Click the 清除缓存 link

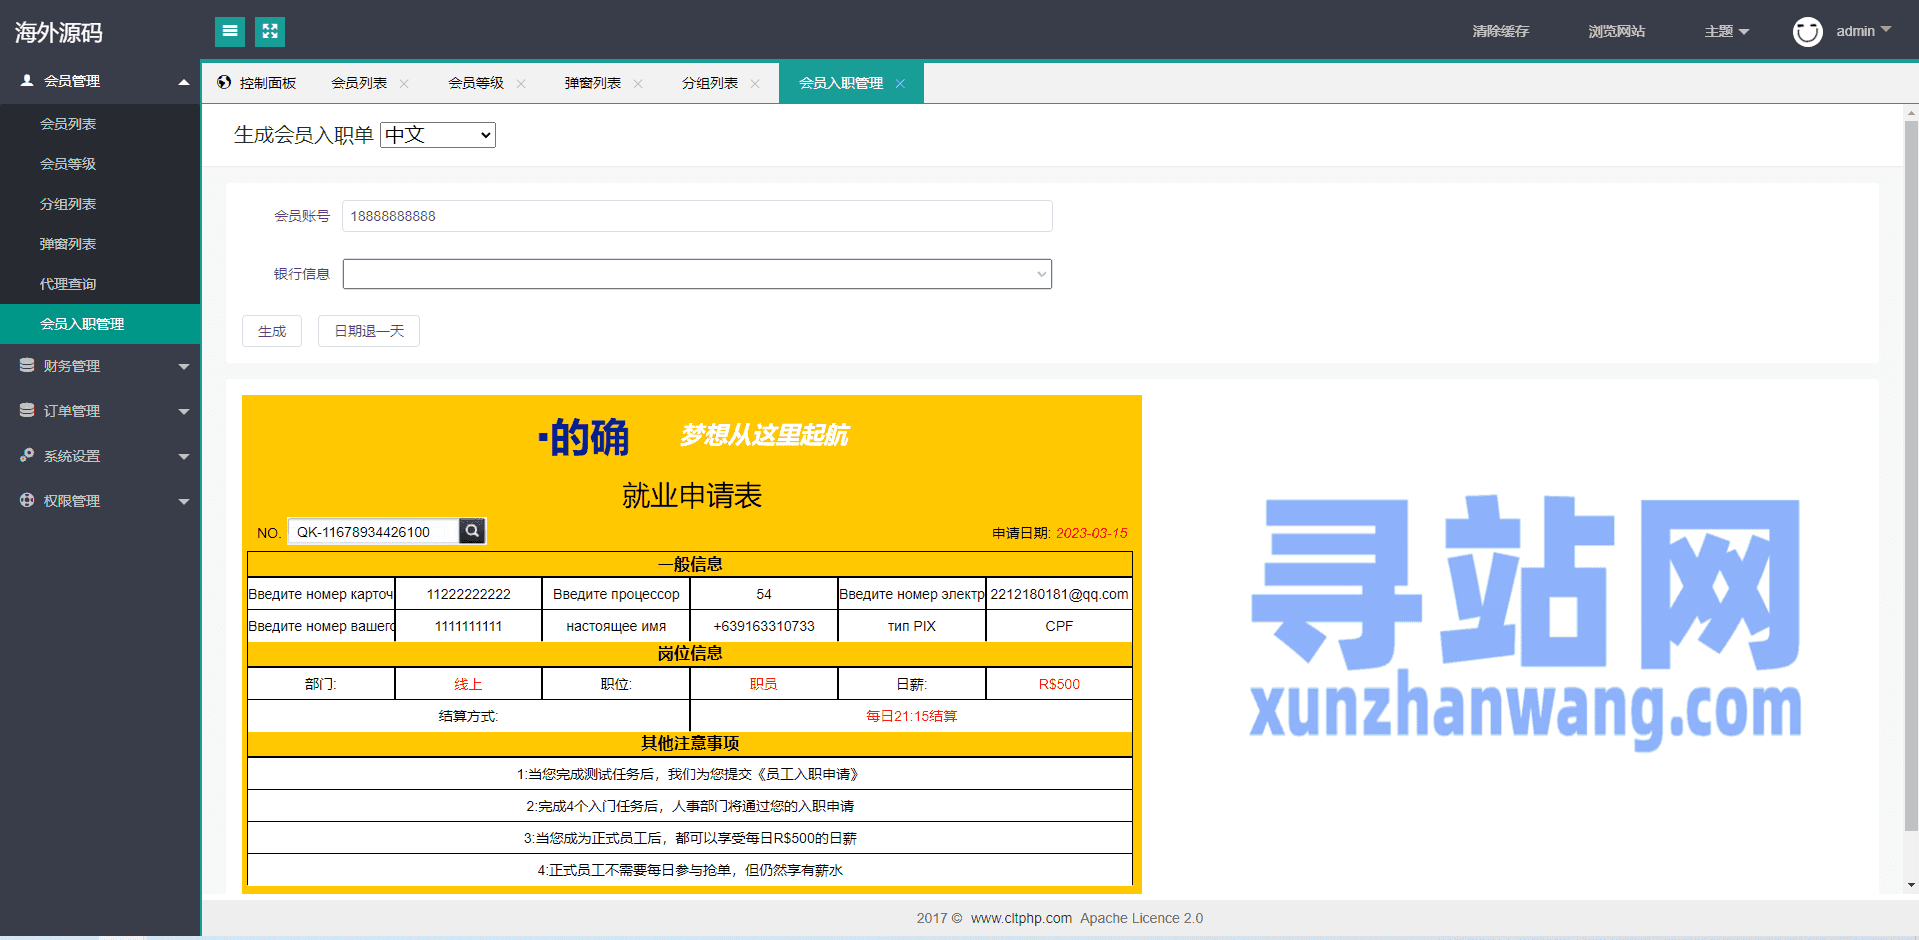1500,32
